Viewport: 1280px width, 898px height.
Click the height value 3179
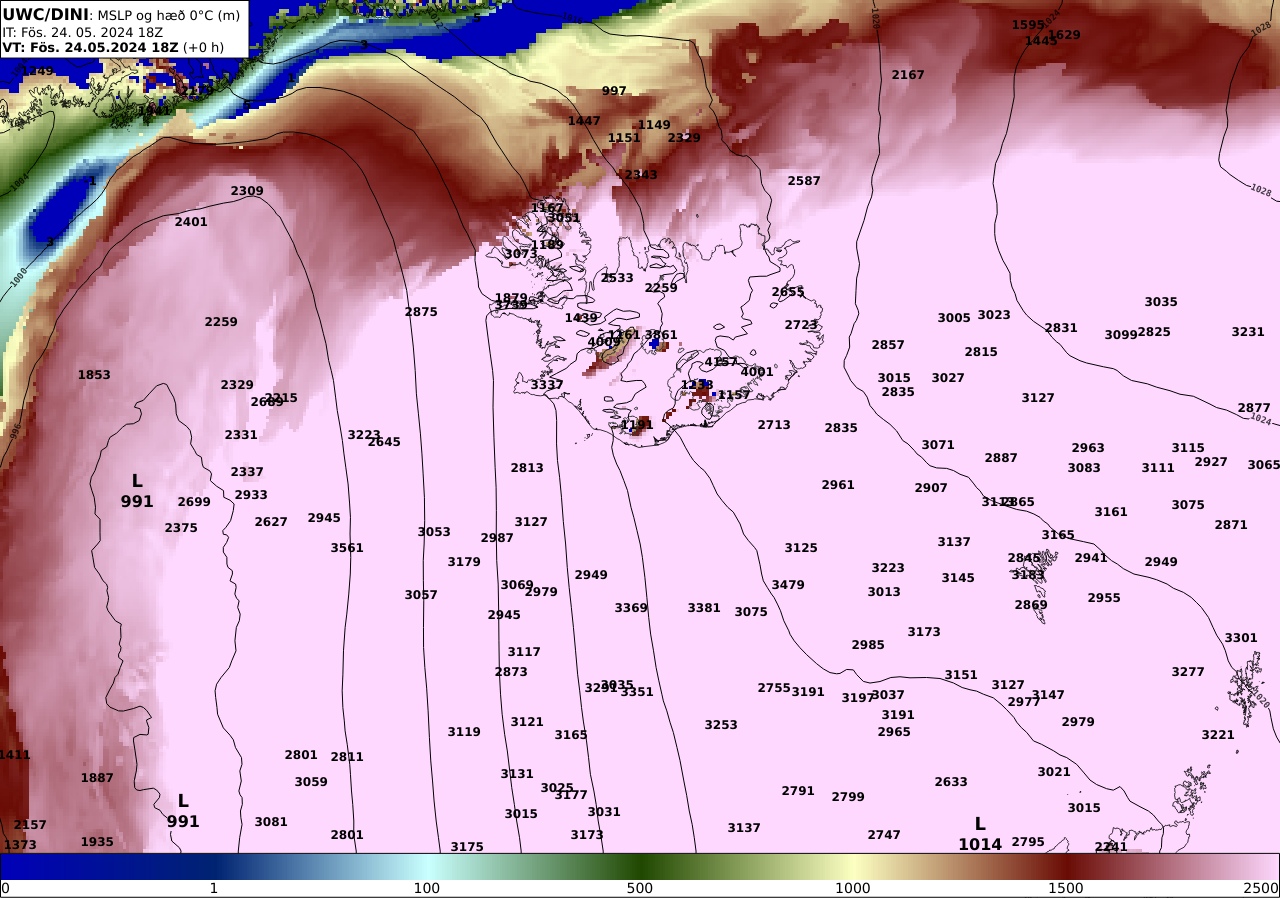464,562
